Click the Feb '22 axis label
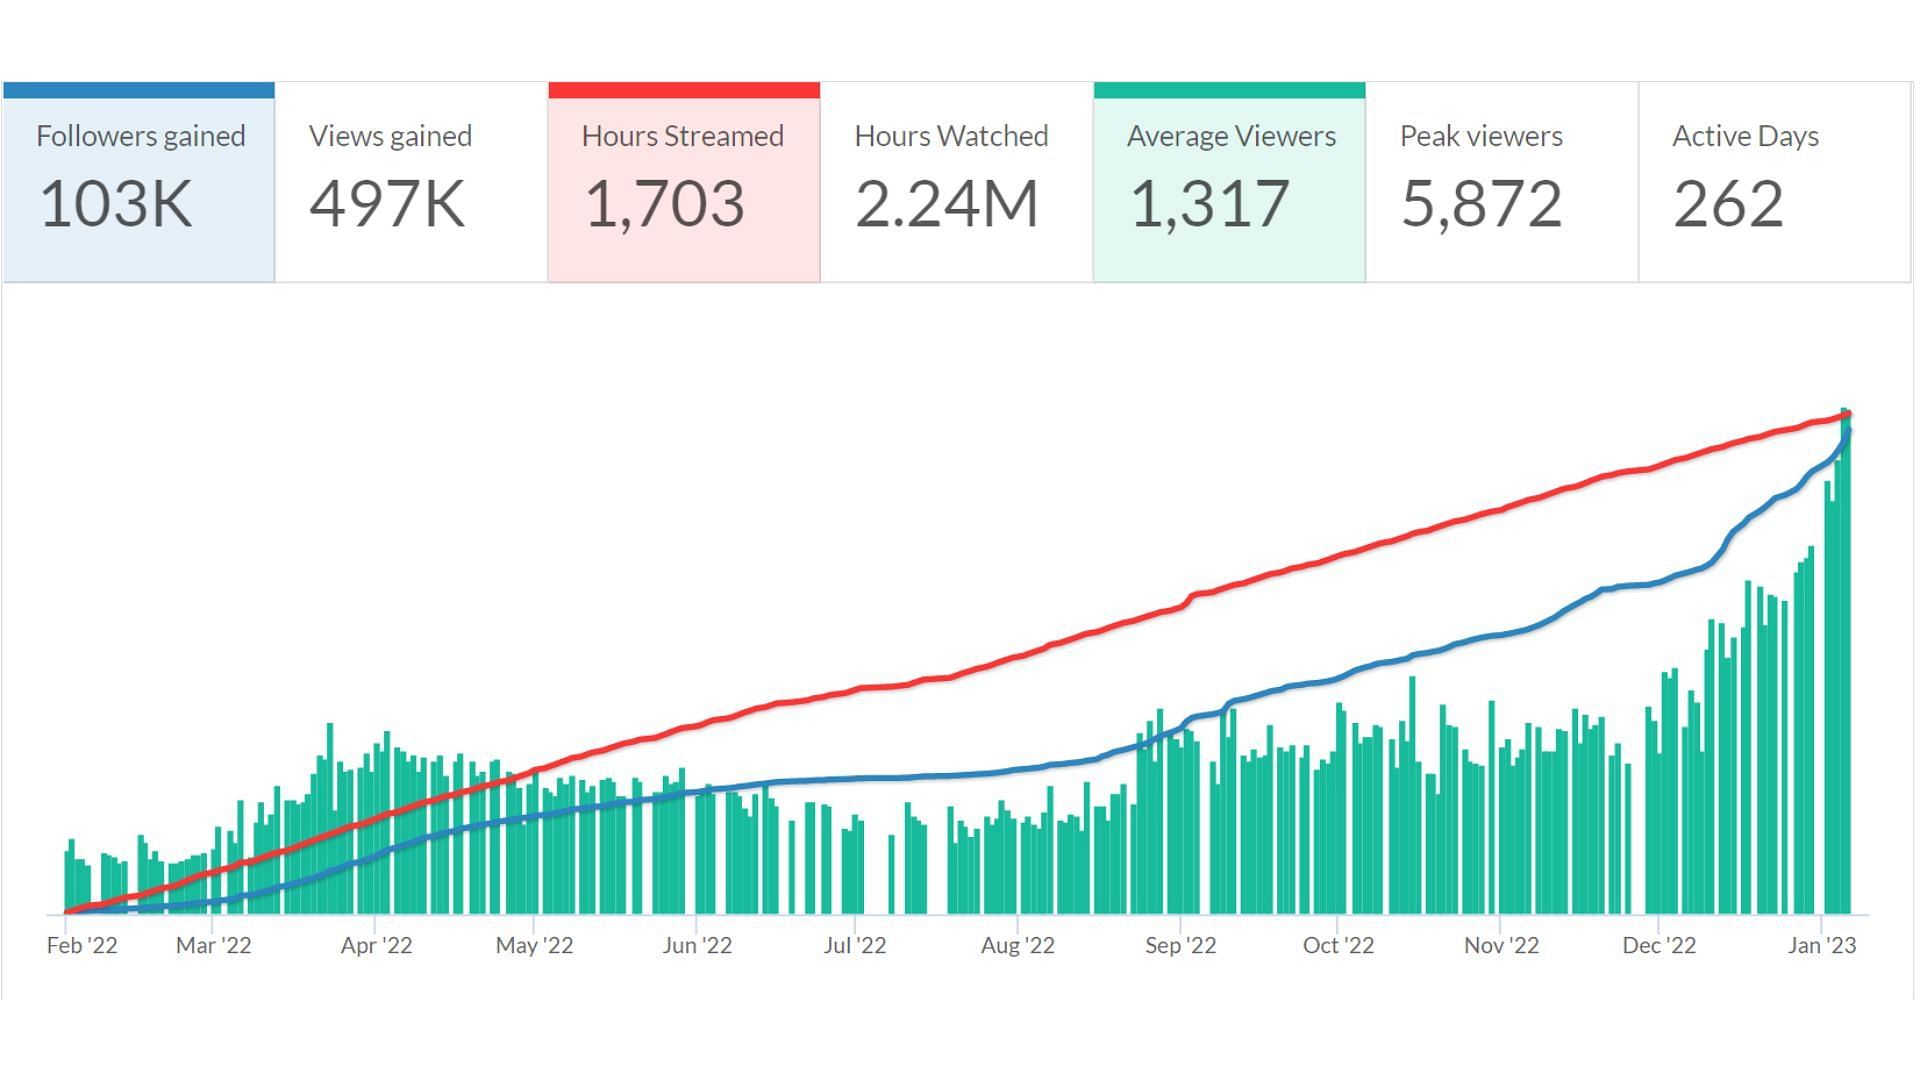Viewport: 1920px width, 1080px height. point(82,945)
